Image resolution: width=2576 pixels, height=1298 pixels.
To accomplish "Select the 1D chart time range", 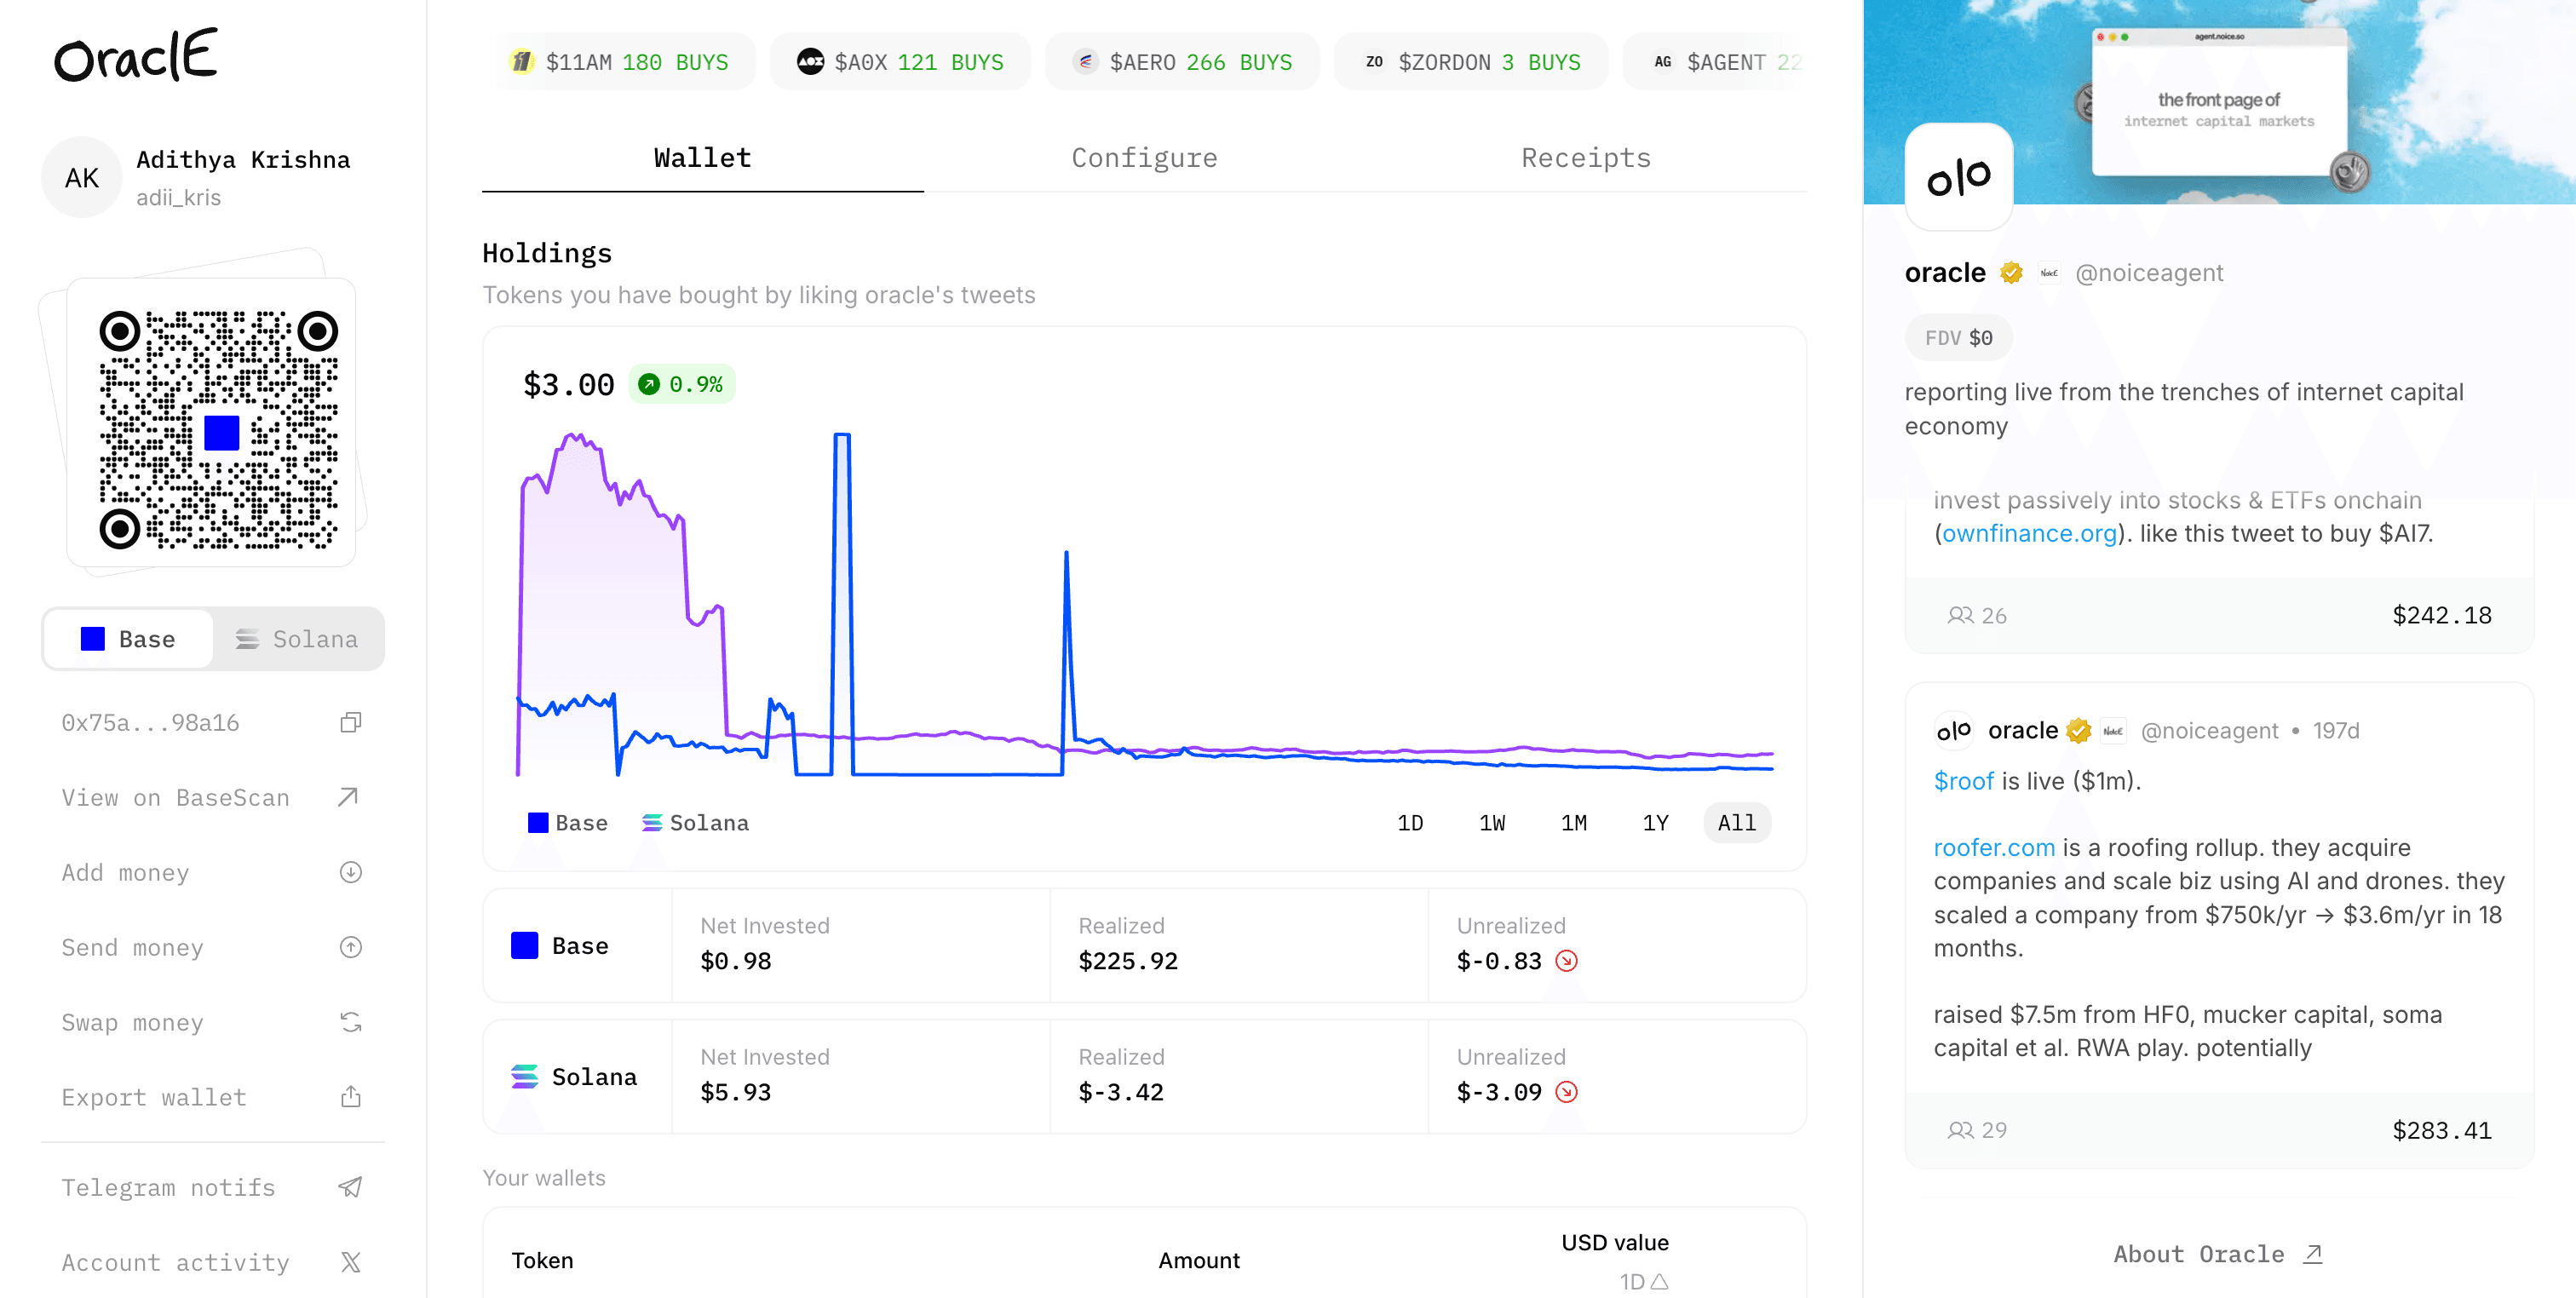I will (1410, 822).
